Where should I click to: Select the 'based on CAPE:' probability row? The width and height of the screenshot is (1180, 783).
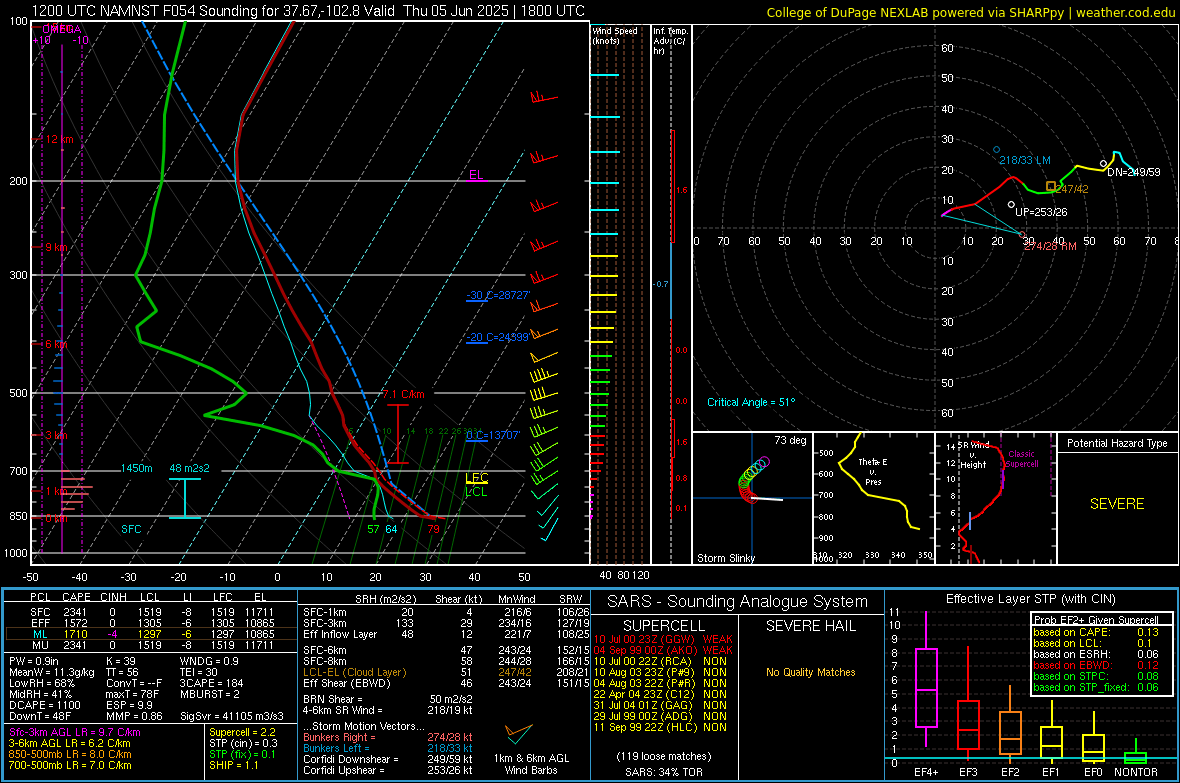coord(1096,632)
